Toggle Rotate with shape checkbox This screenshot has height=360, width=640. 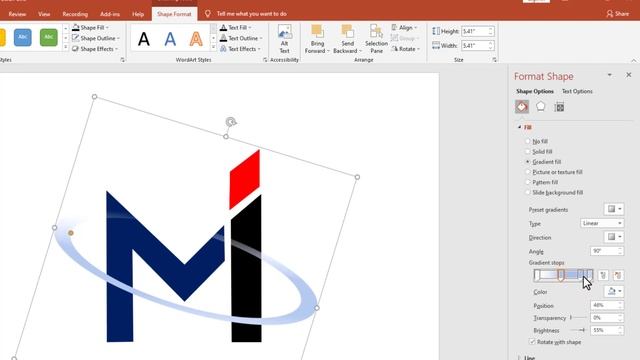[x=532, y=342]
